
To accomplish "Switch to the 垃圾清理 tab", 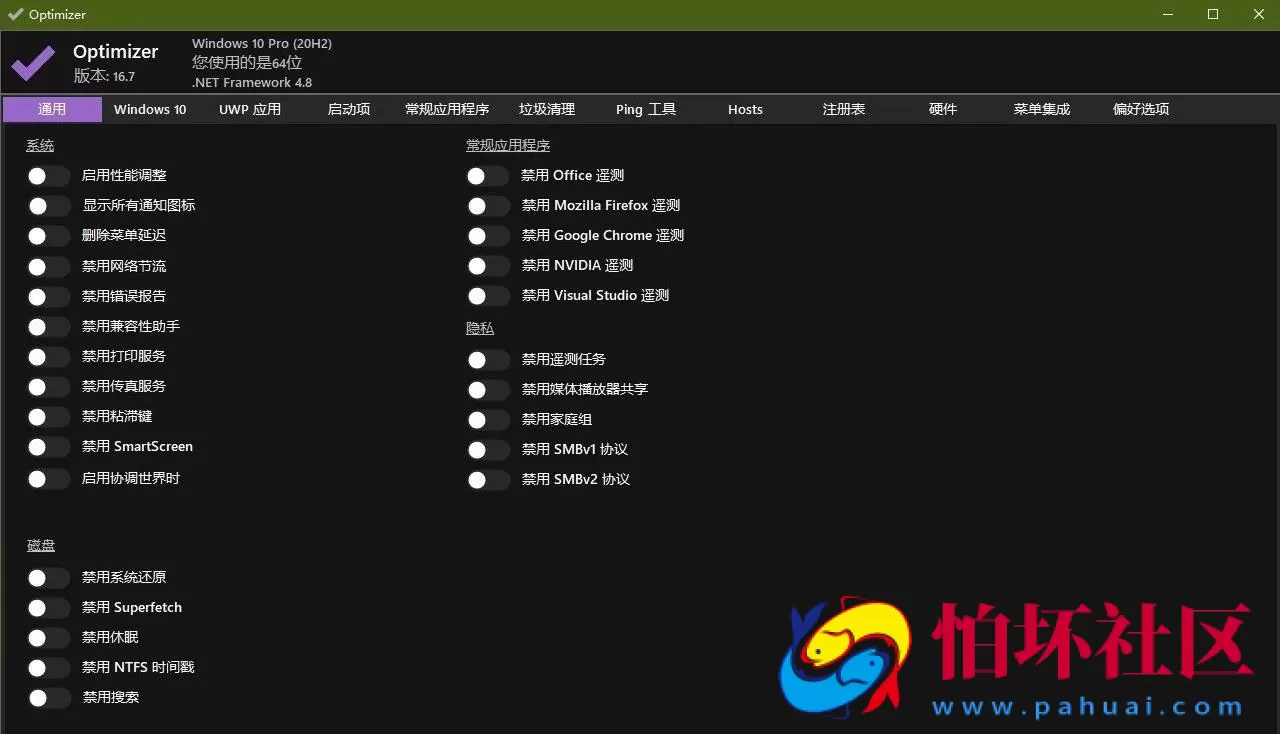I will 547,109.
